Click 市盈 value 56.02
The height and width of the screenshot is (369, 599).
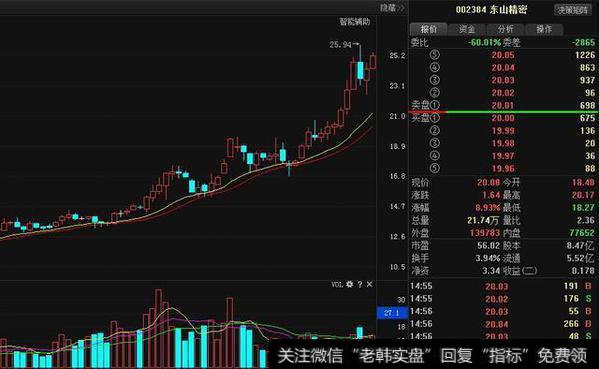489,245
